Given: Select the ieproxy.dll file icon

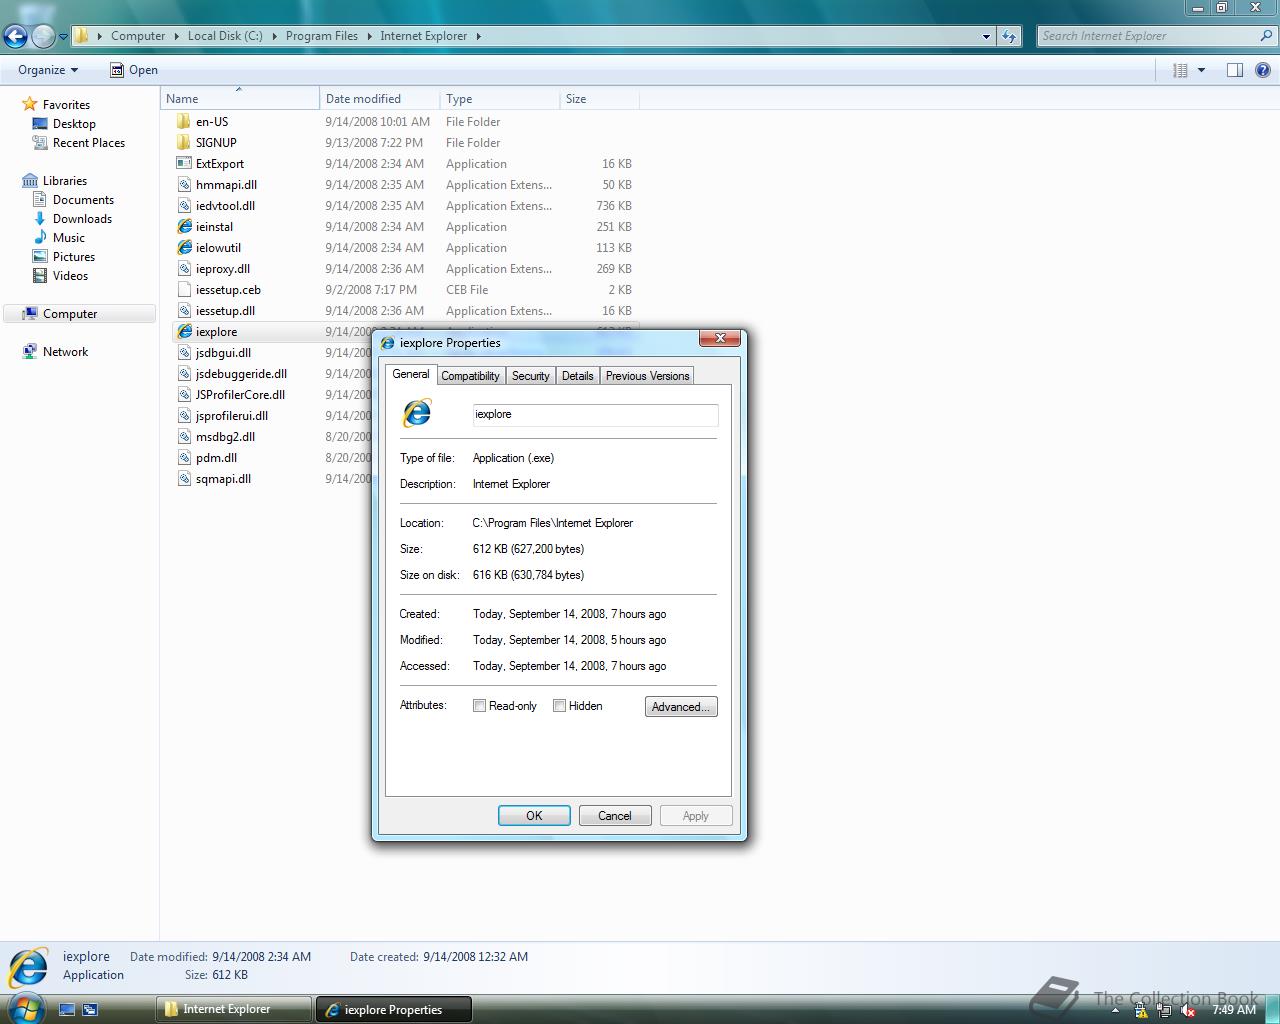Looking at the screenshot, I should point(184,269).
